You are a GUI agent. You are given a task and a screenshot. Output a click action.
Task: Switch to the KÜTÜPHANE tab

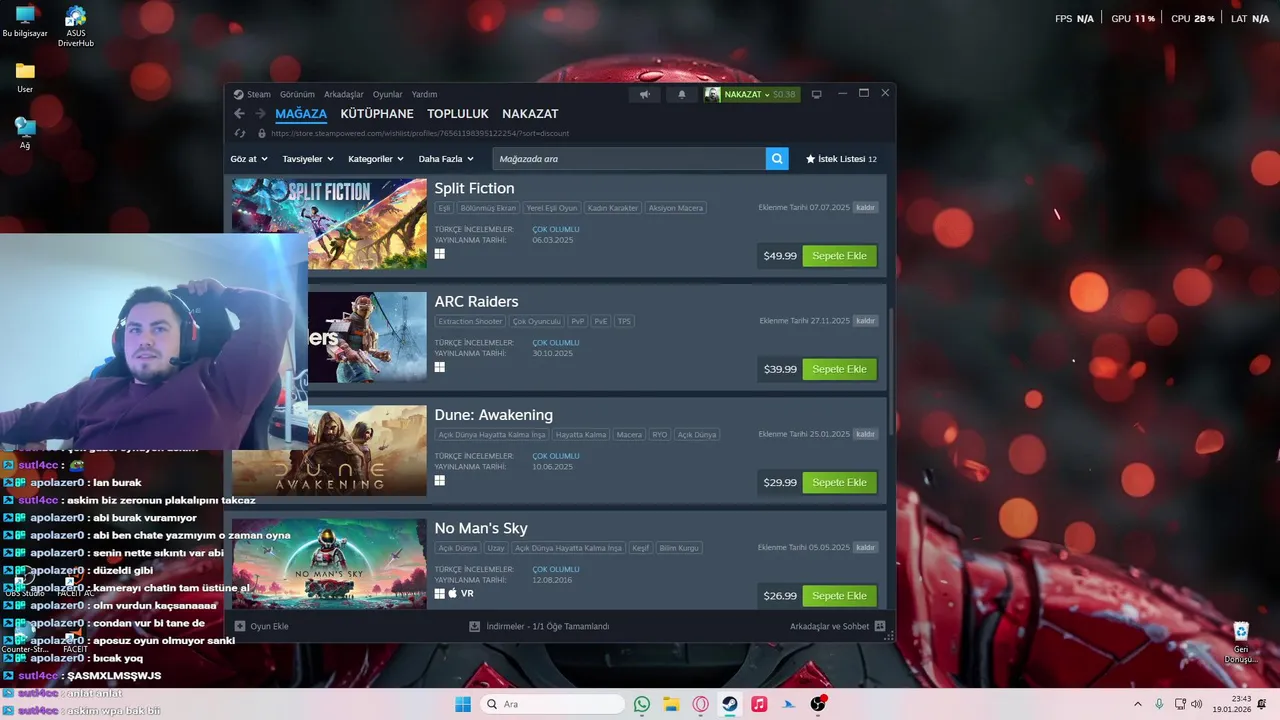coord(377,114)
